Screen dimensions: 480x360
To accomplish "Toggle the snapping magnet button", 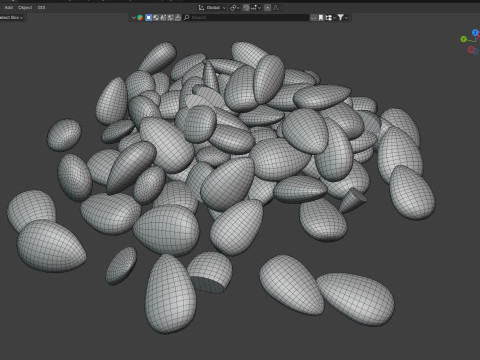I will 246,8.
